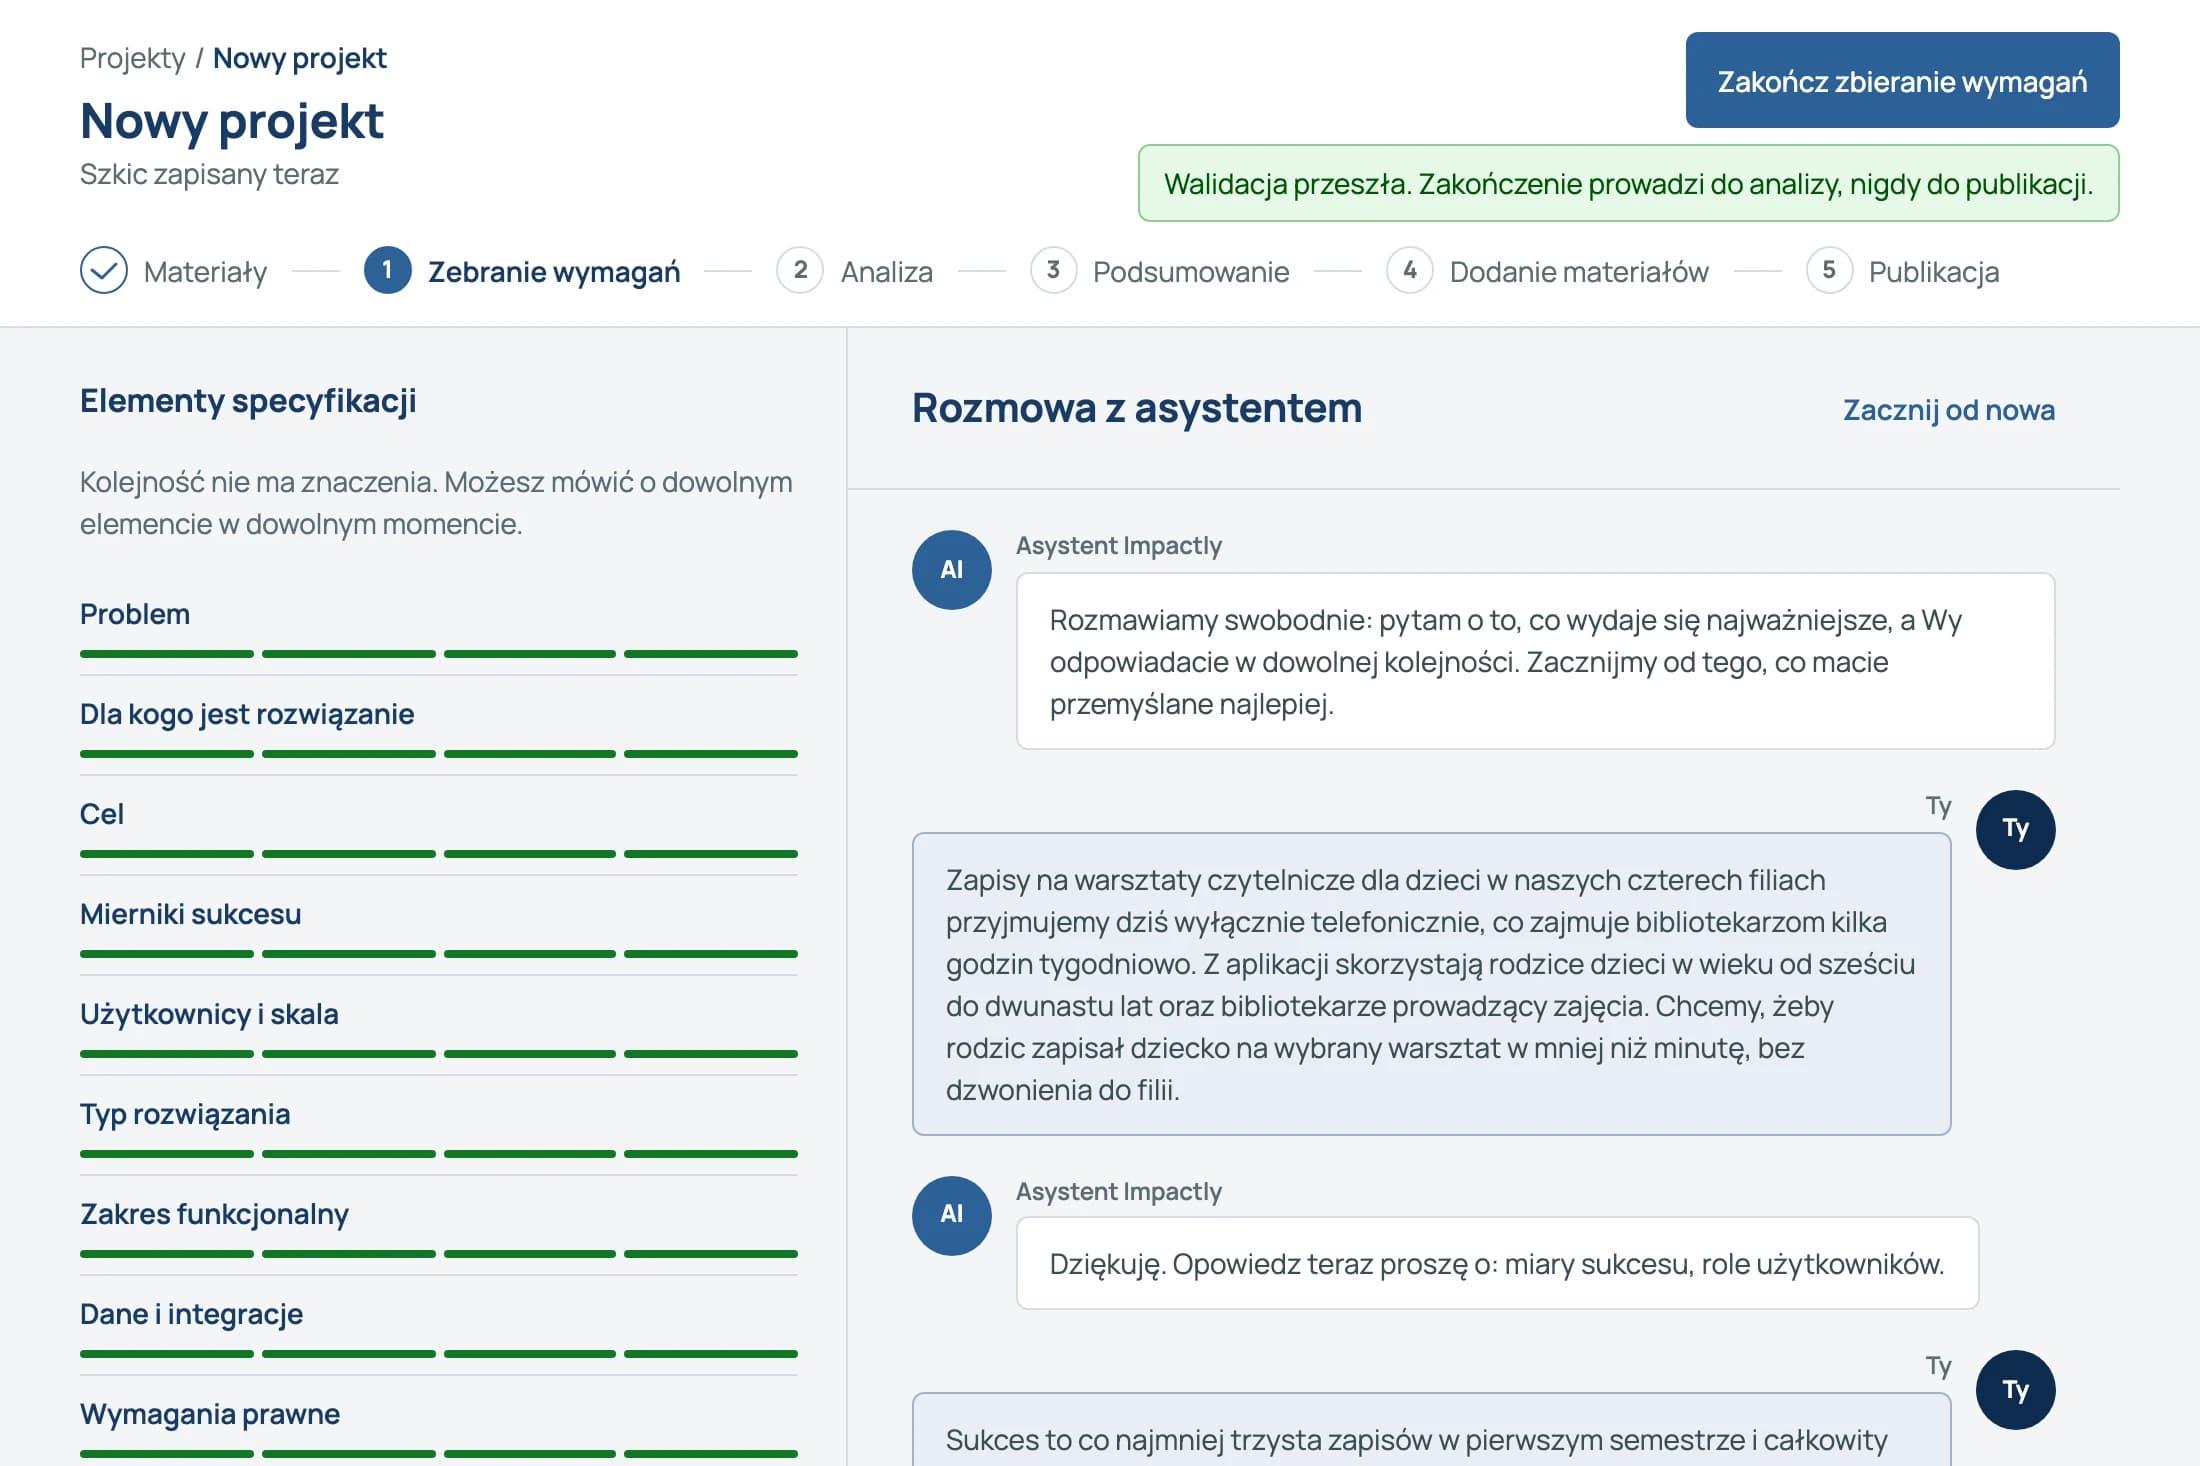The width and height of the screenshot is (2200, 1466).
Task: Click the first AI assistant avatar
Action: (952, 570)
